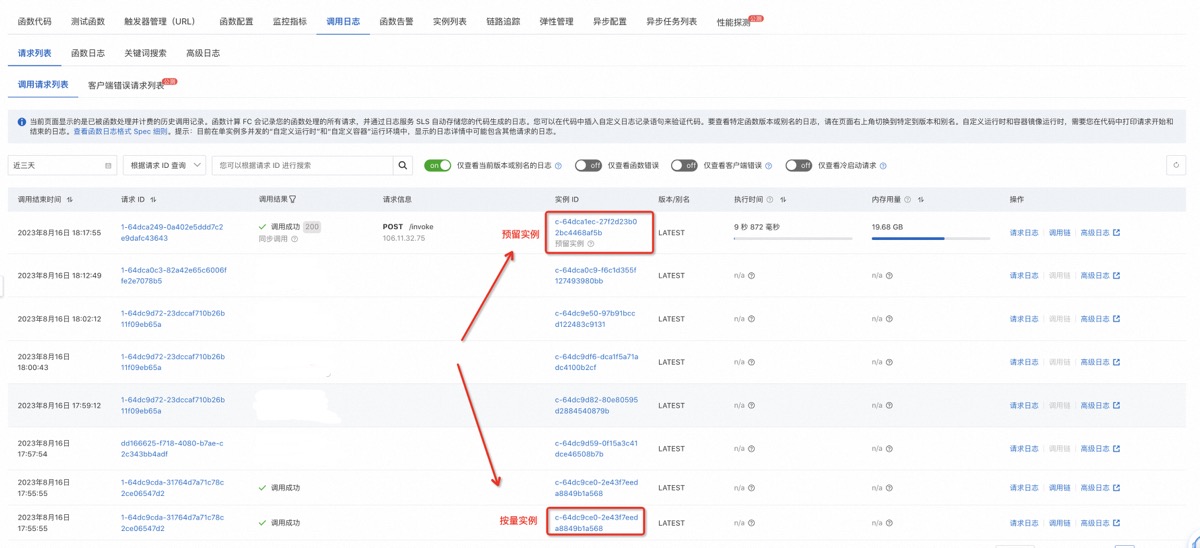Go to the 链路追踪 tab
Image resolution: width=1200 pixels, height=548 pixels.
503,21
